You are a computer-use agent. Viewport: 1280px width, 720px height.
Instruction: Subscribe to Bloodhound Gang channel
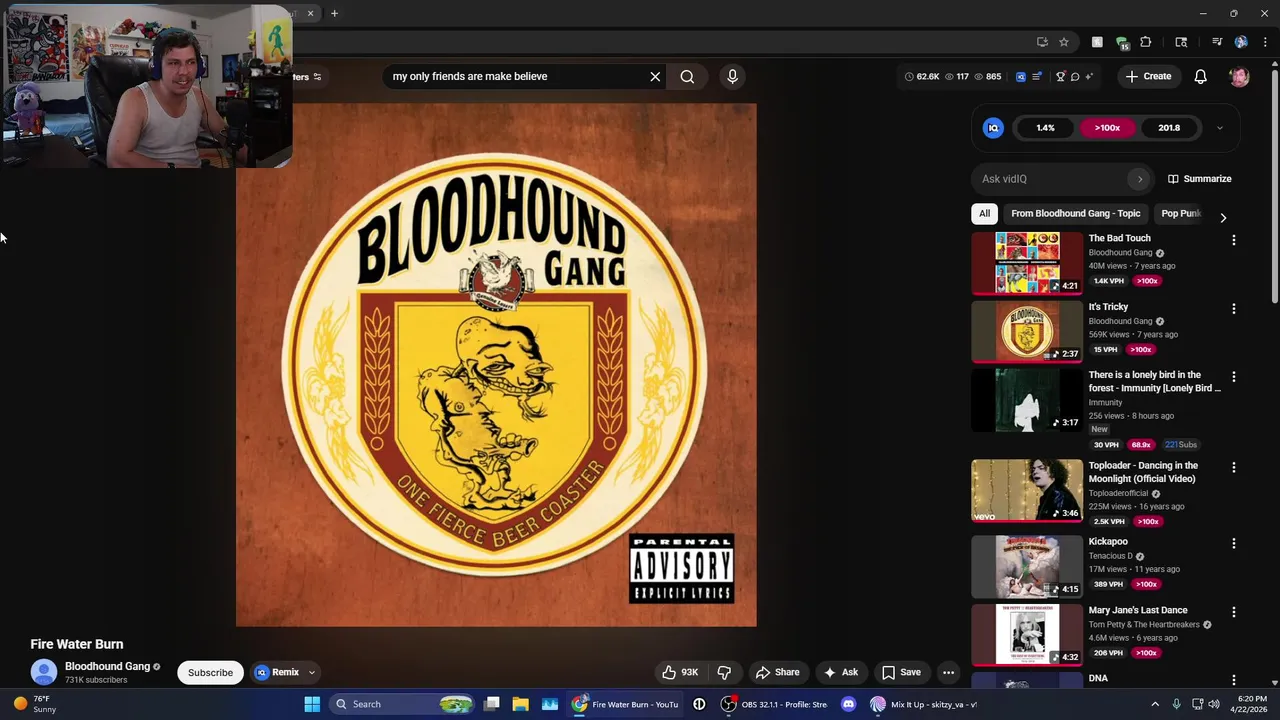tap(210, 672)
